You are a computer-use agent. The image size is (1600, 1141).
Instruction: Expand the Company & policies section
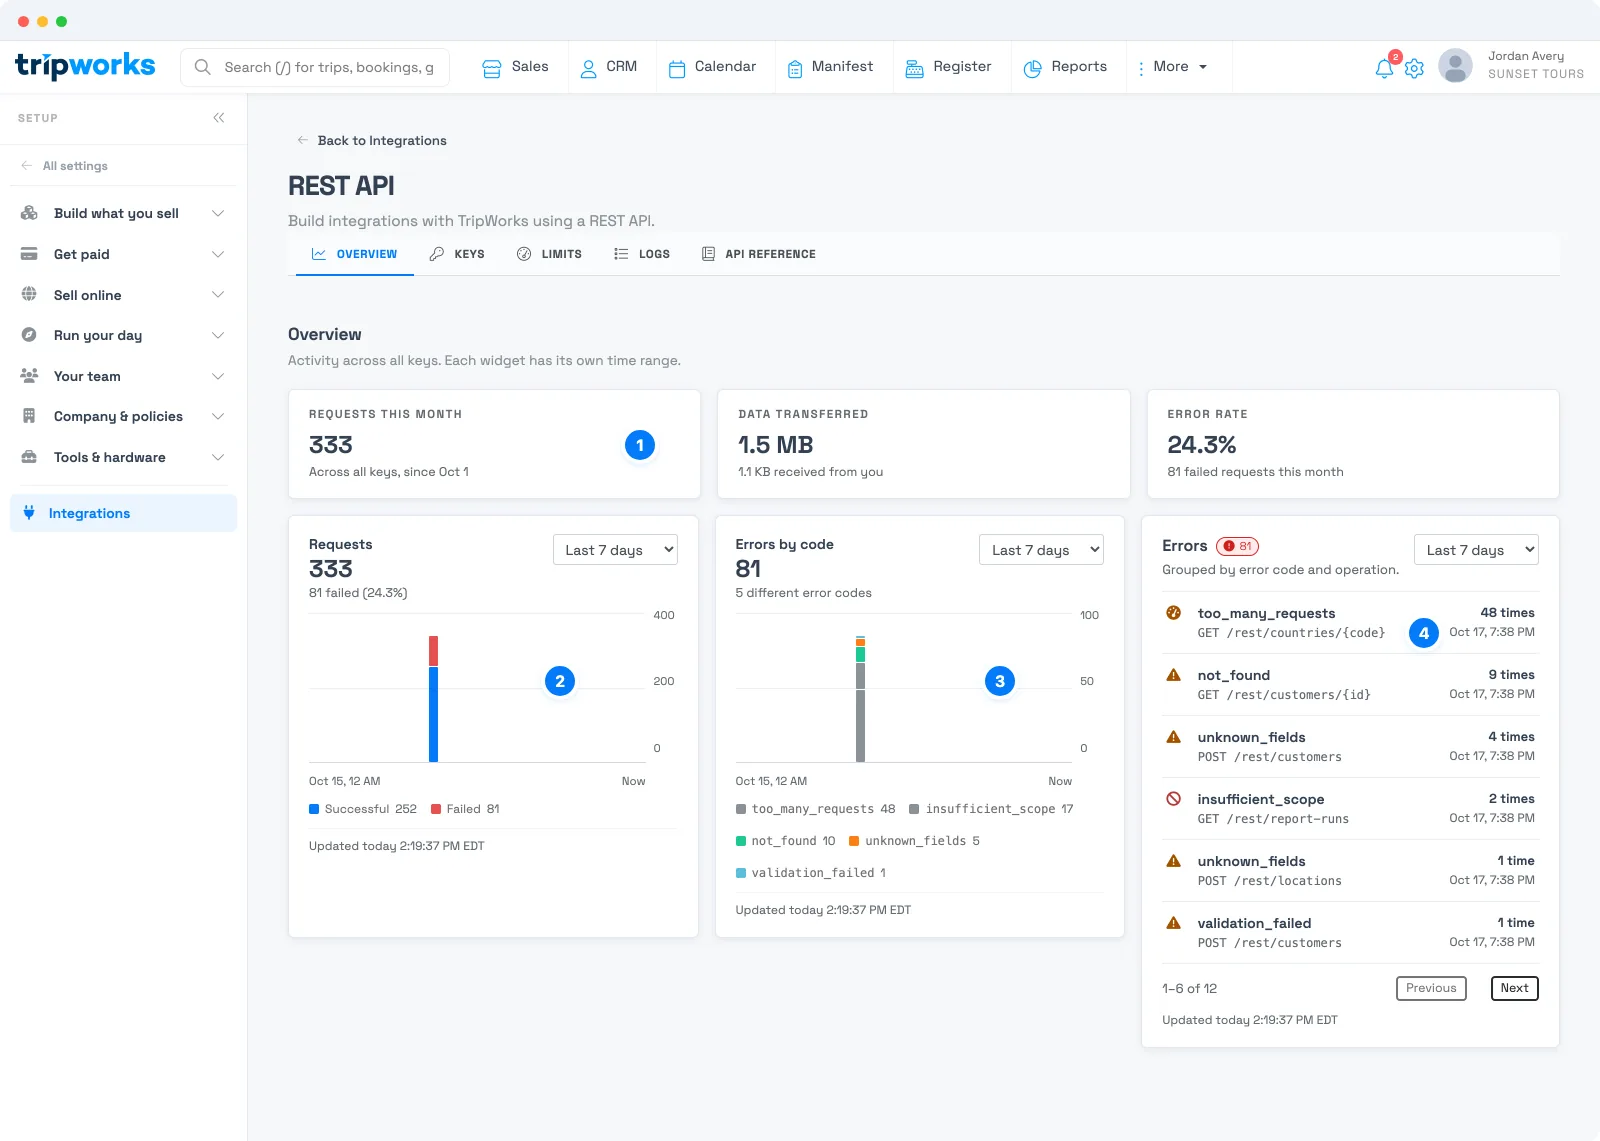tap(218, 416)
